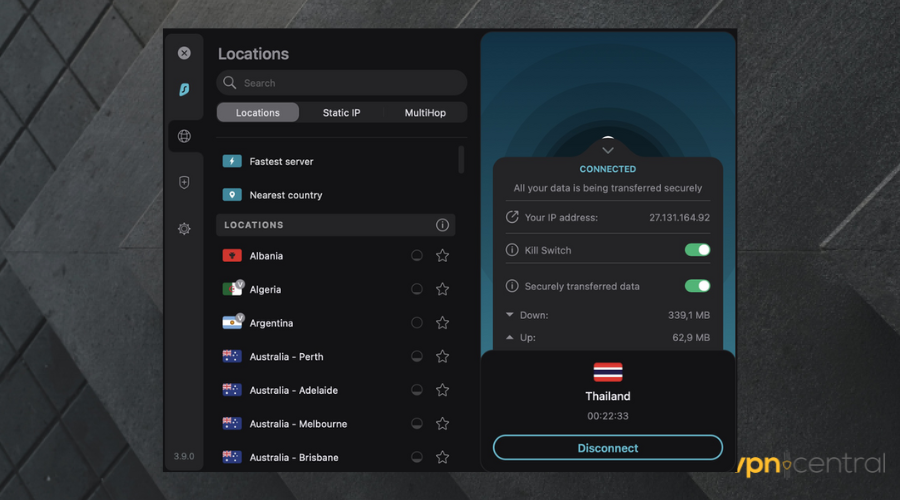Click the CONNECTED status label
This screenshot has height=500, width=900.
click(x=608, y=169)
